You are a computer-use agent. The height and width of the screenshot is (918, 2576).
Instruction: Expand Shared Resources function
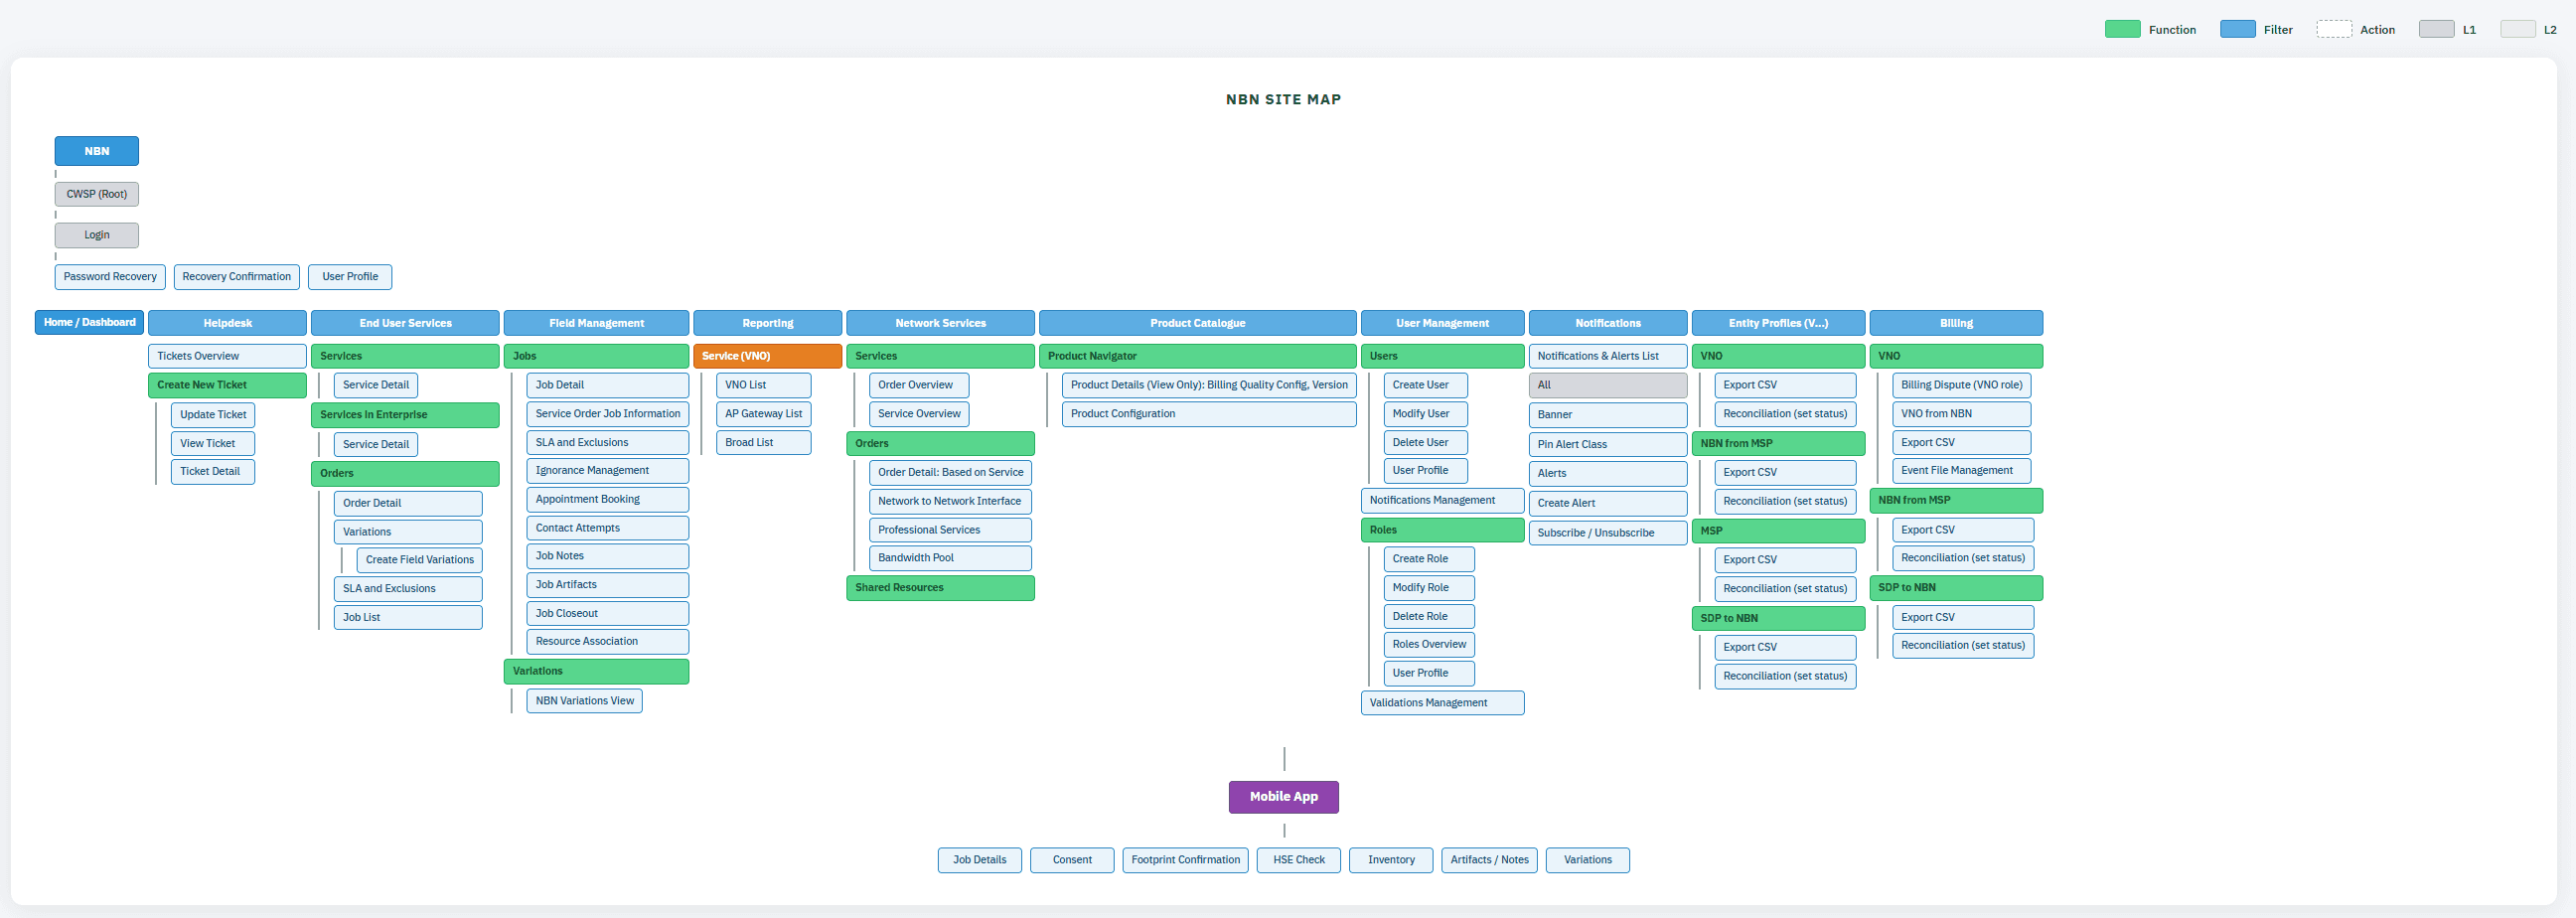point(941,588)
